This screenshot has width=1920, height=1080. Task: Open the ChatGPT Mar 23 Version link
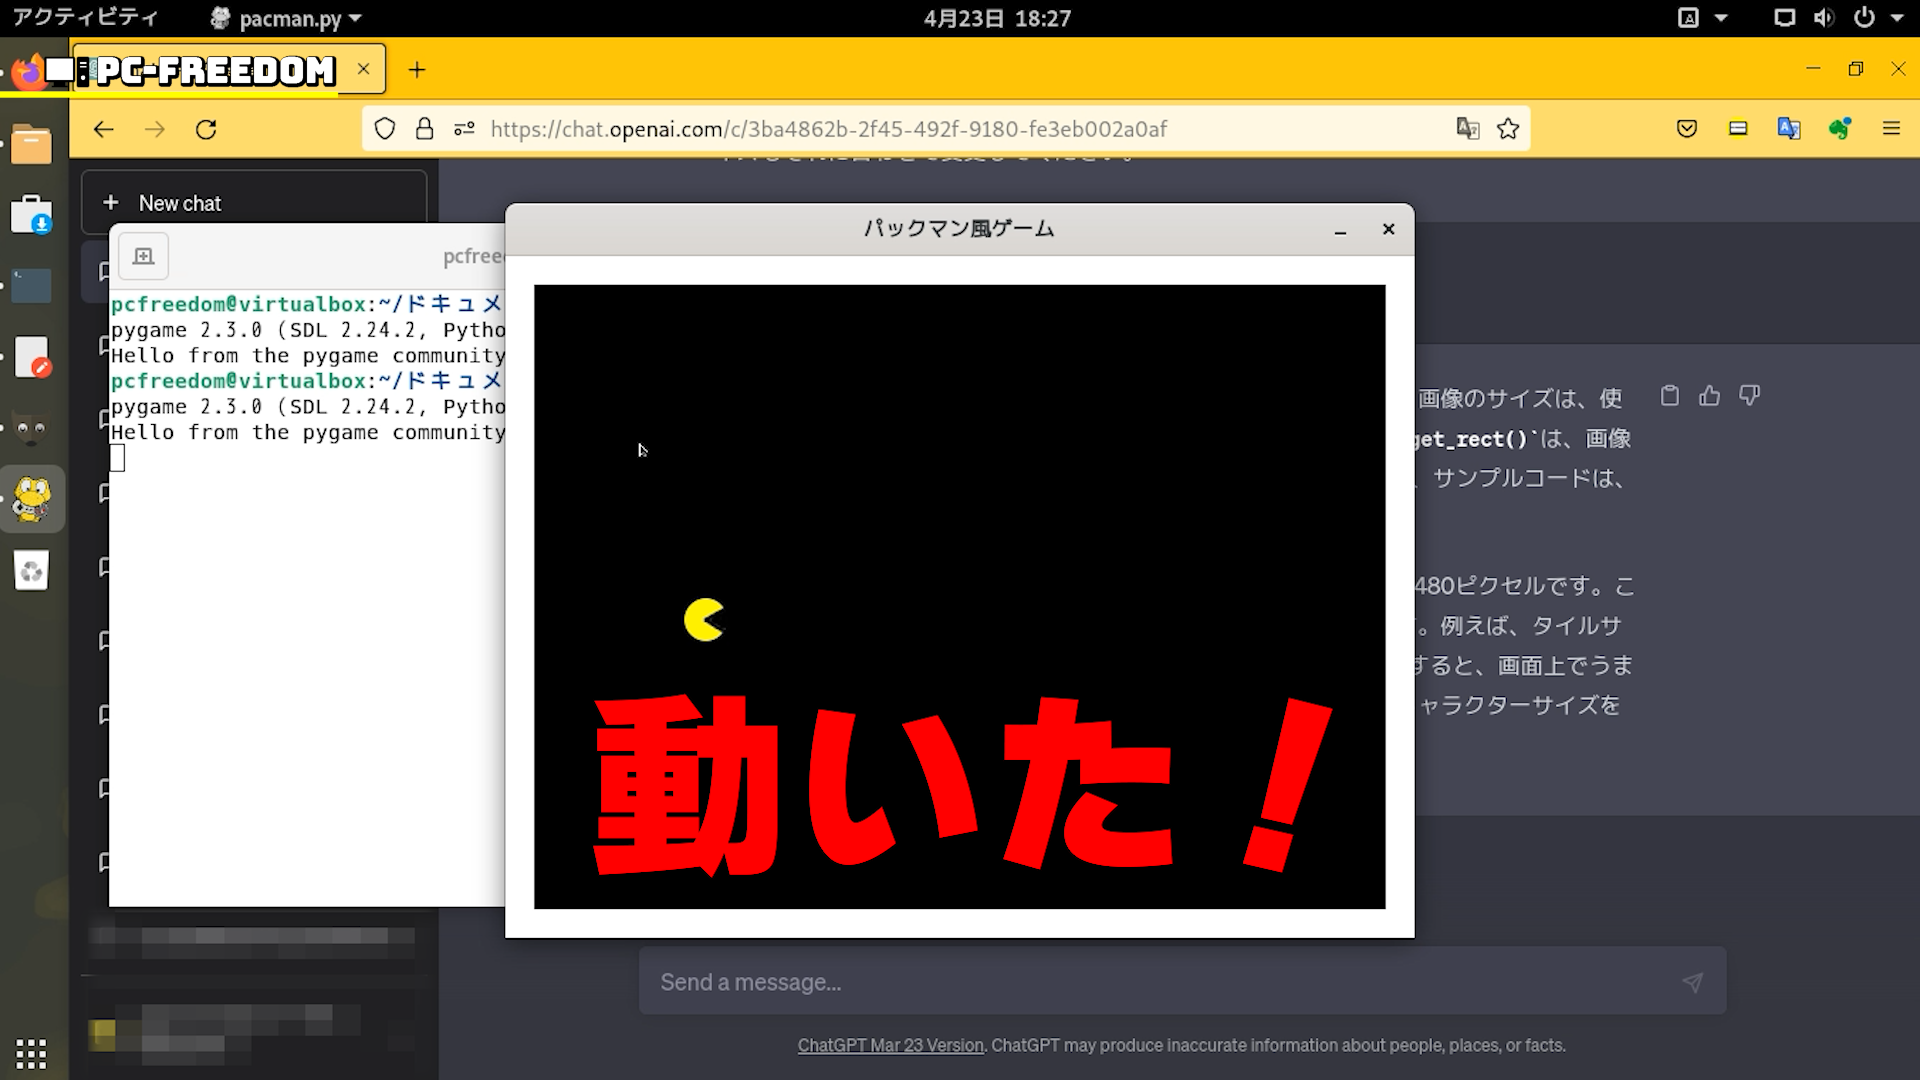[x=890, y=1045]
